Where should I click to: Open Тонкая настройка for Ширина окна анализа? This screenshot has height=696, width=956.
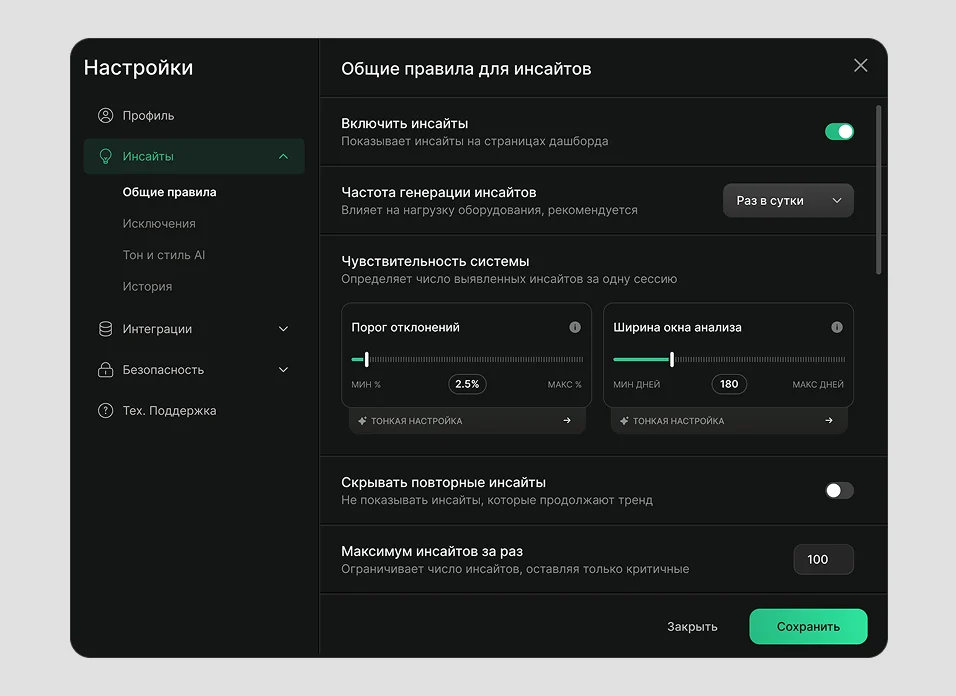[x=729, y=421]
